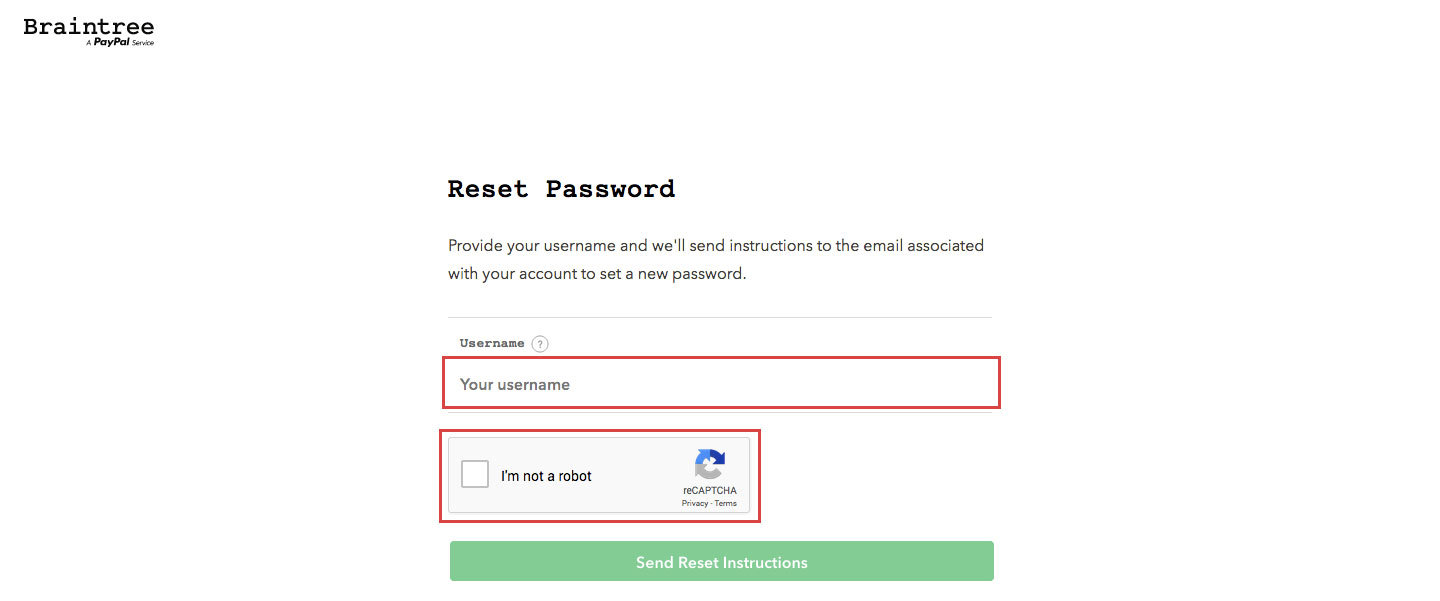
Task: Click the Braintree logo wordmark
Action: click(x=89, y=26)
